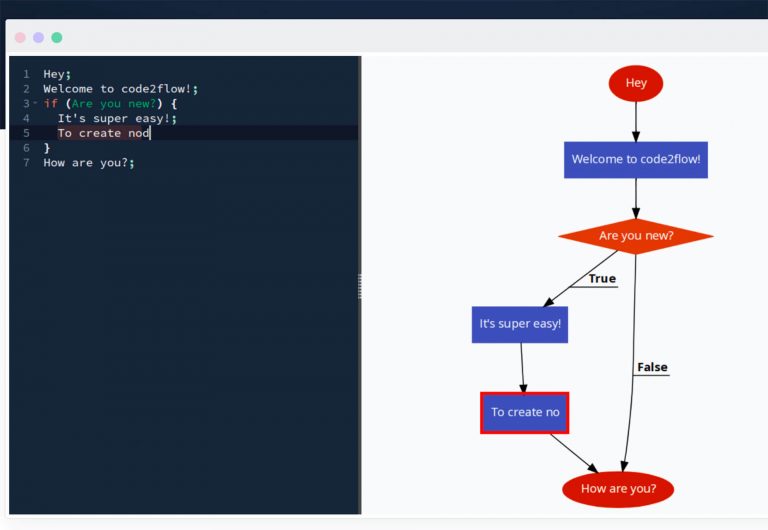Click the orange 'Are you new?' diamond

(635, 236)
